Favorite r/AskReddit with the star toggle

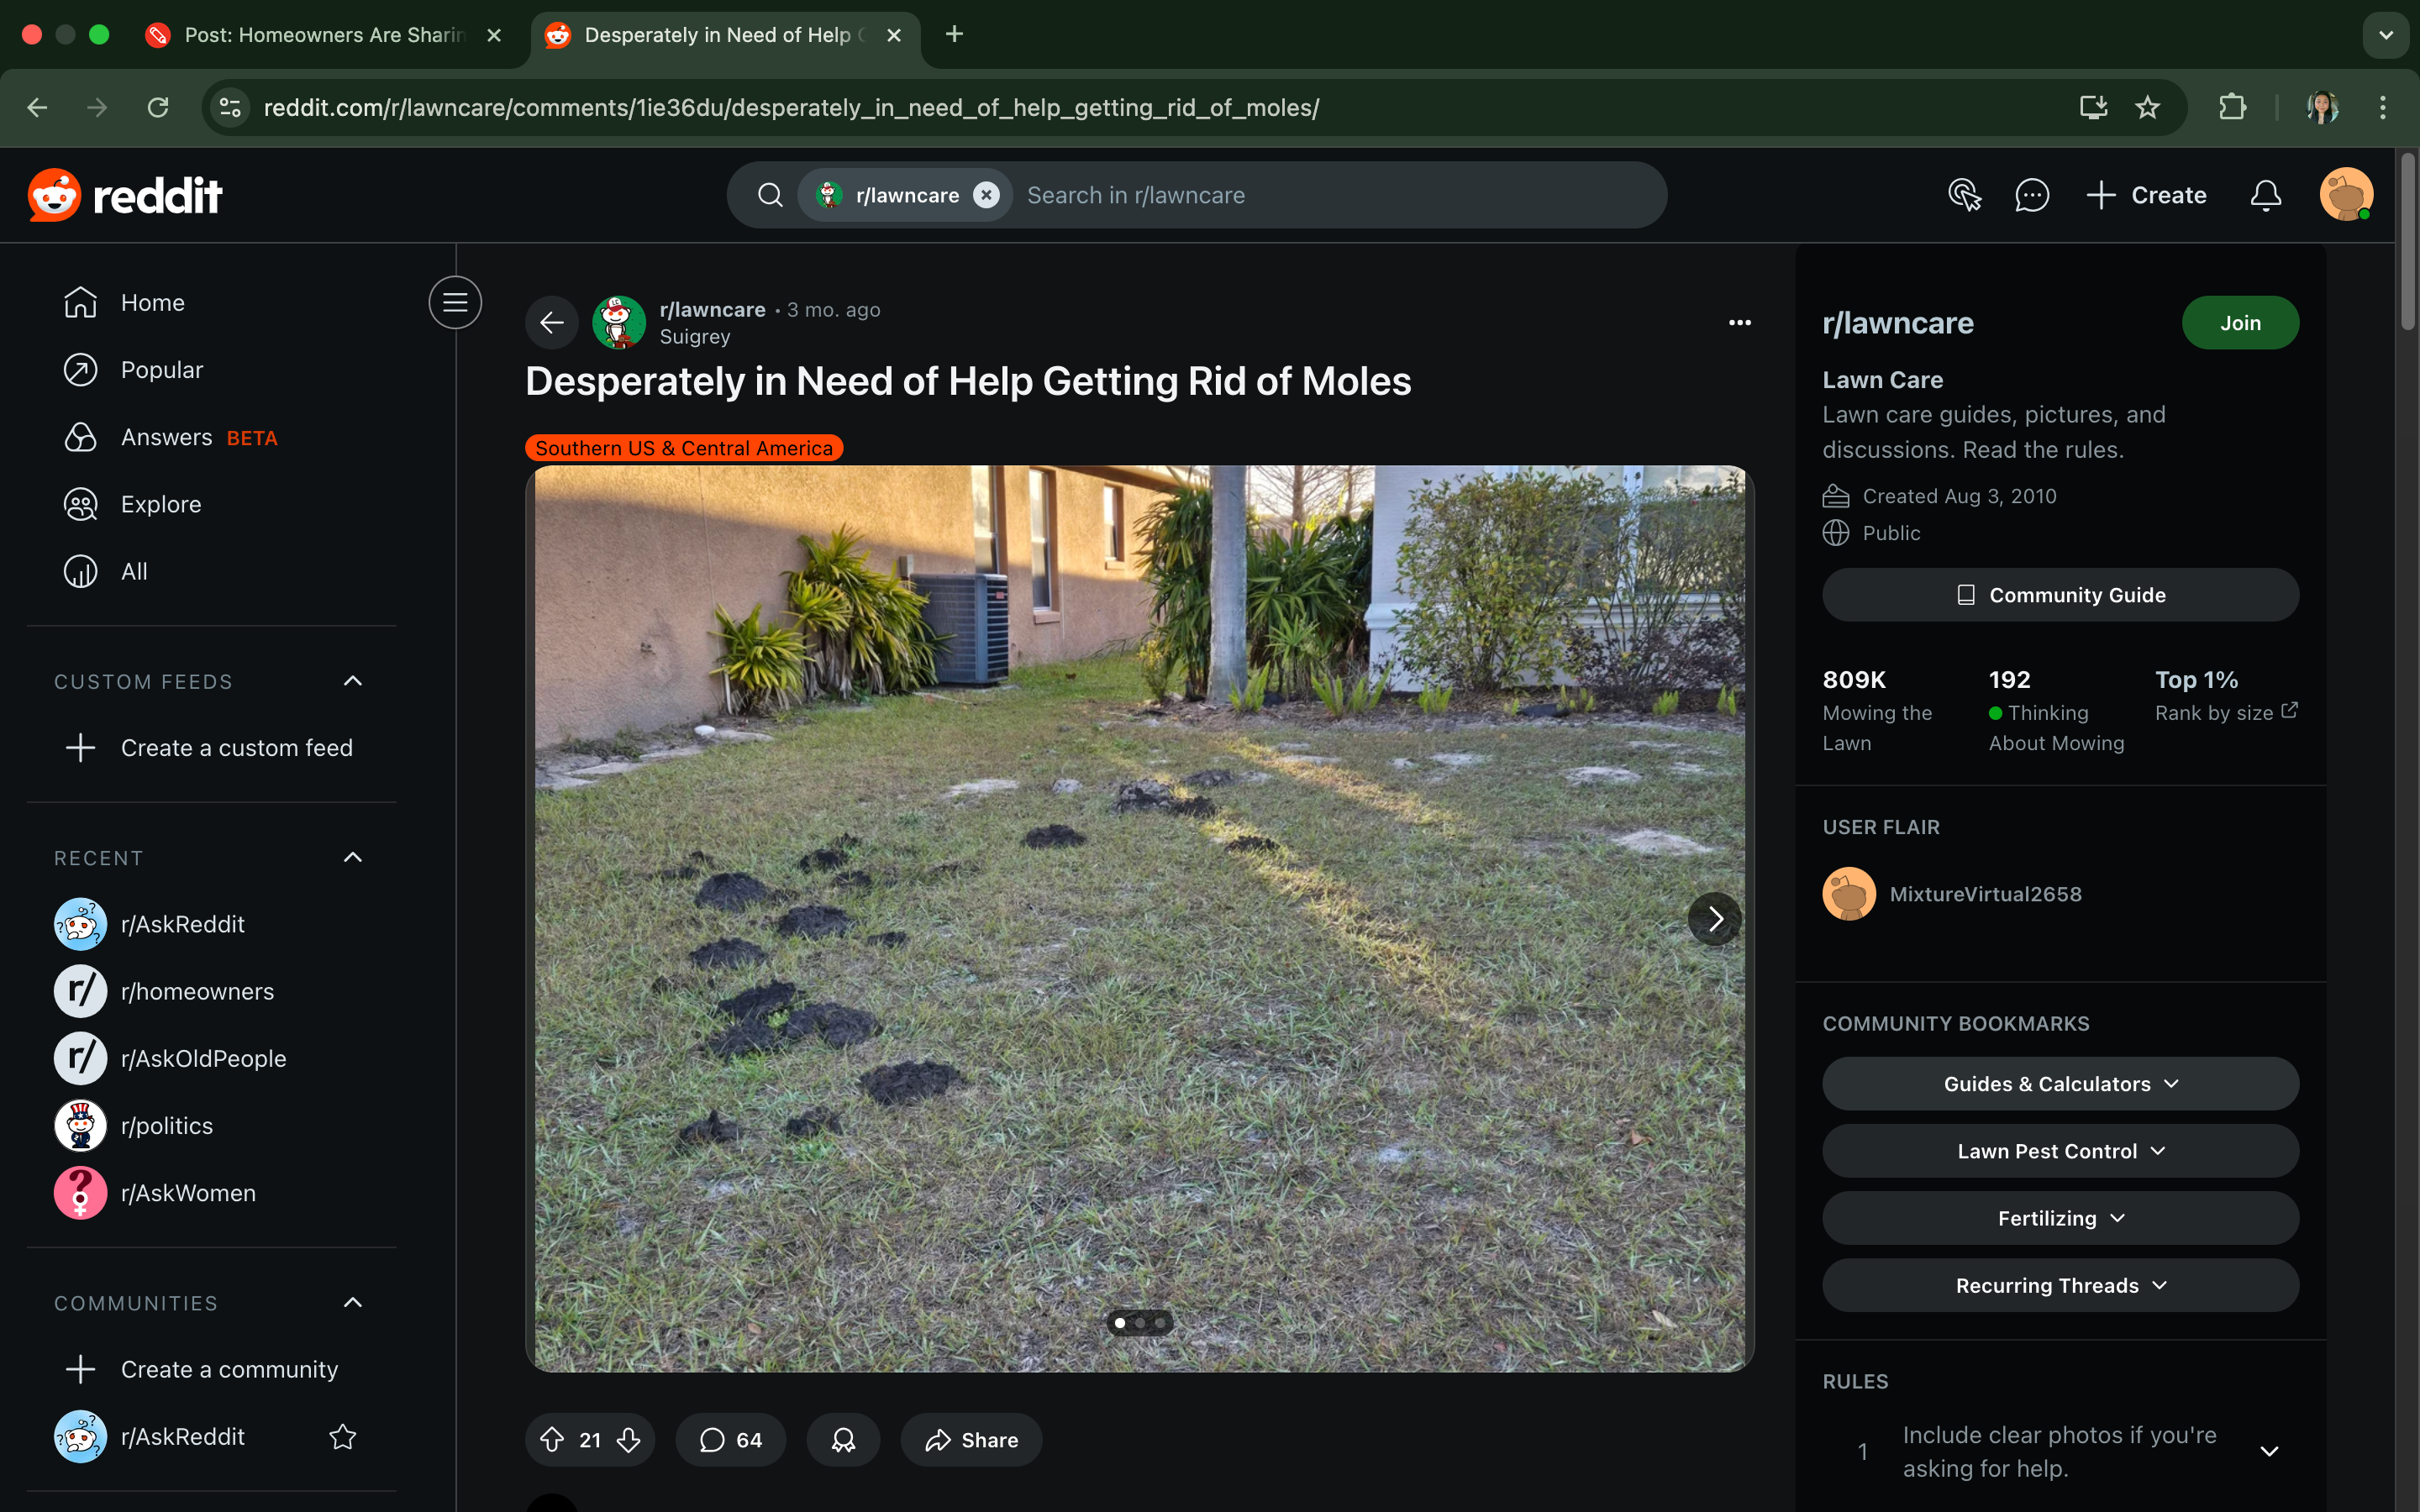[x=341, y=1437]
